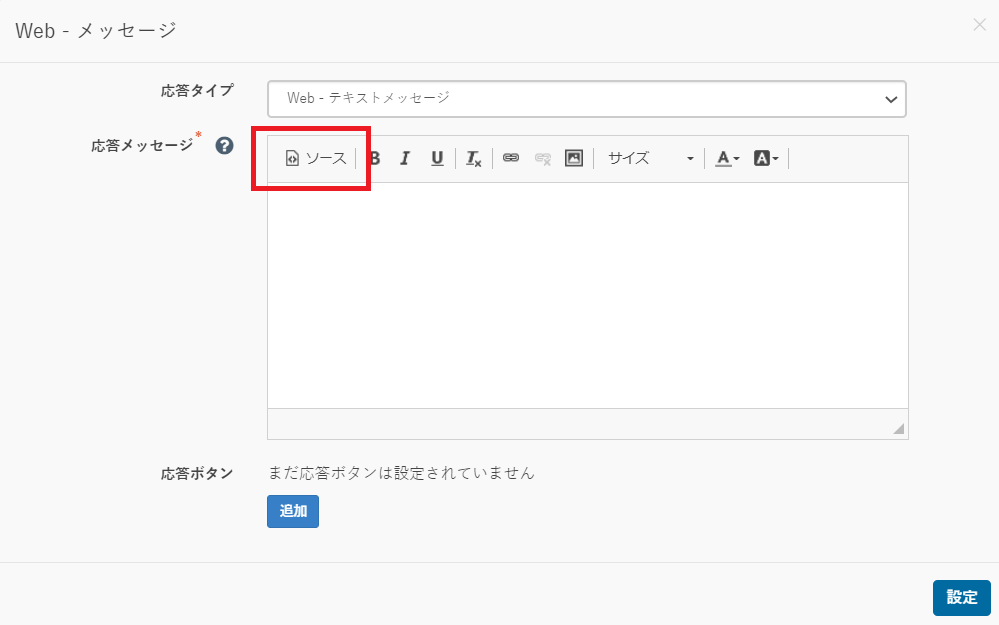Click the help icon next to 応答メッセージ
Viewport: 999px width, 625px height.
224,146
